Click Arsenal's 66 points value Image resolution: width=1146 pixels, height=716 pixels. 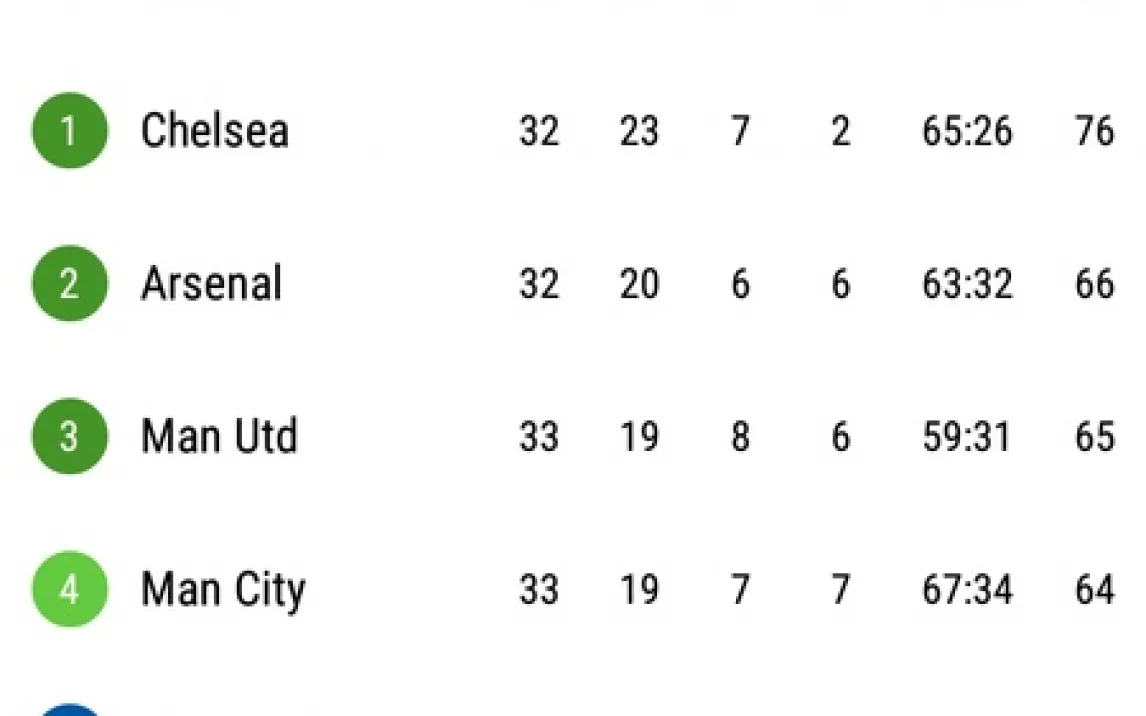point(1094,284)
